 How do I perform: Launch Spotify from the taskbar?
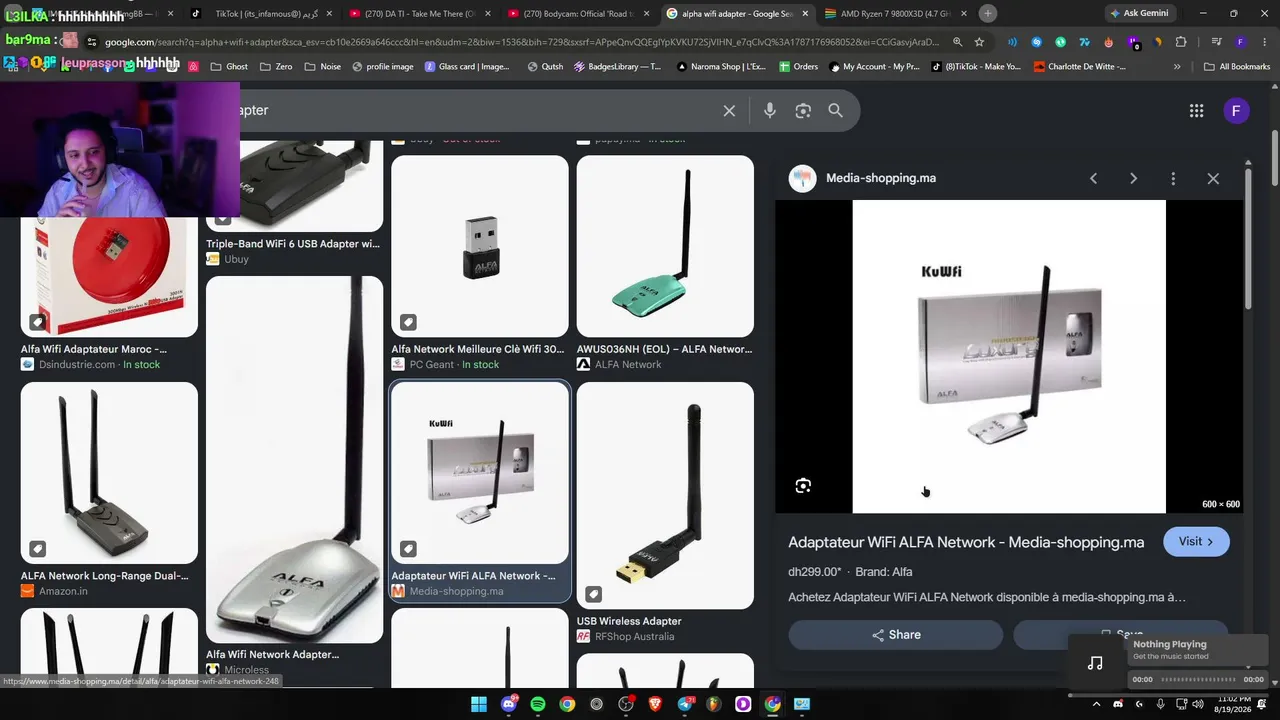coord(538,704)
